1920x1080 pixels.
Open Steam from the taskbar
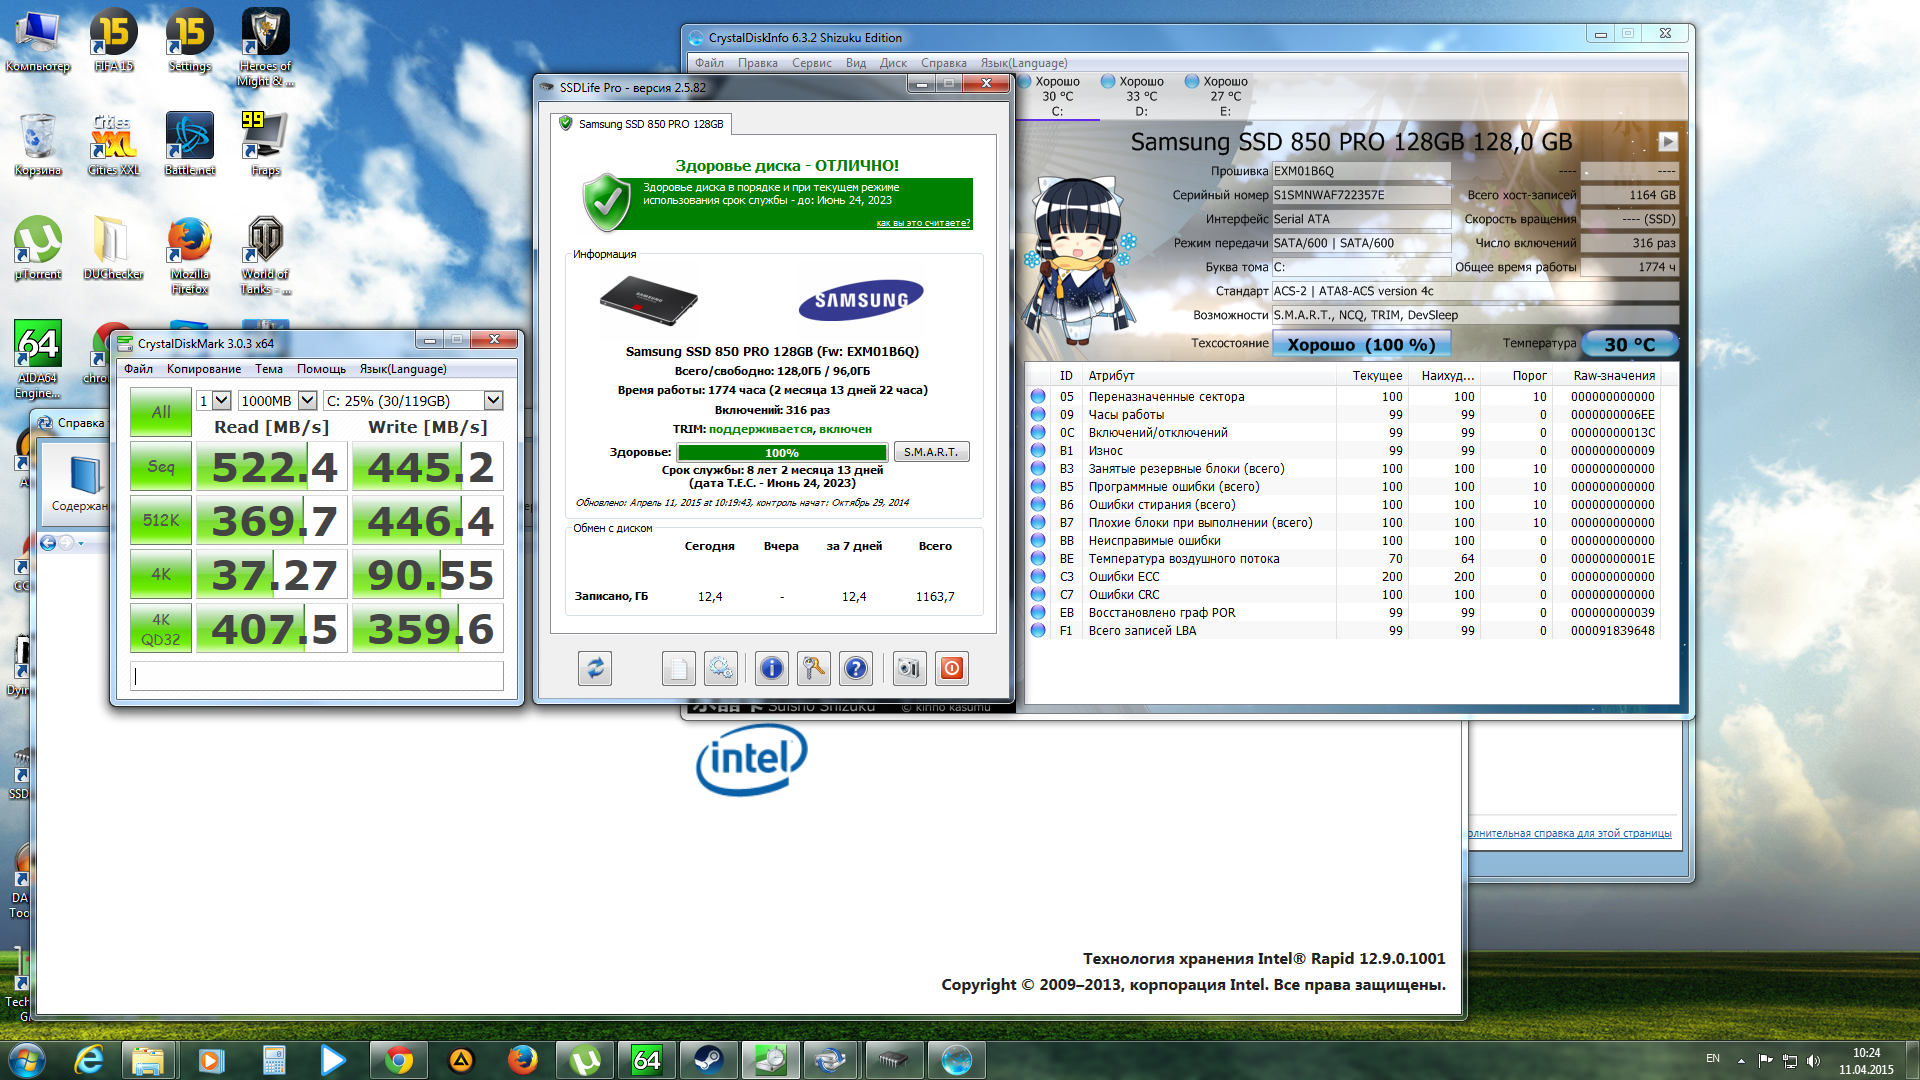point(709,1060)
